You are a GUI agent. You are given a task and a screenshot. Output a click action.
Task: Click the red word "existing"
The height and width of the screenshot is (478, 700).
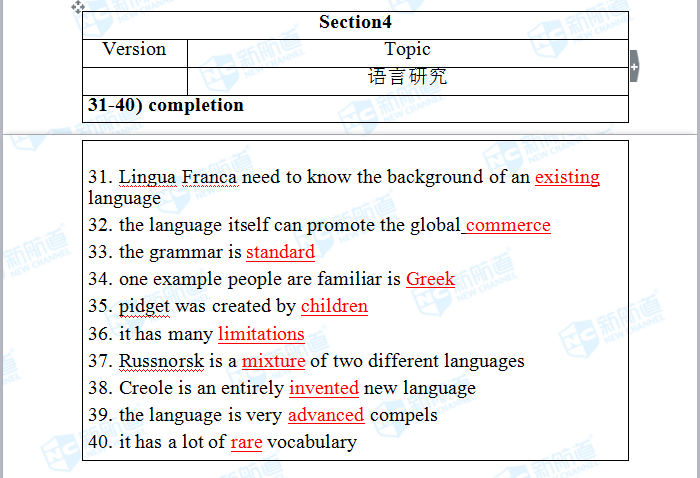pos(567,178)
